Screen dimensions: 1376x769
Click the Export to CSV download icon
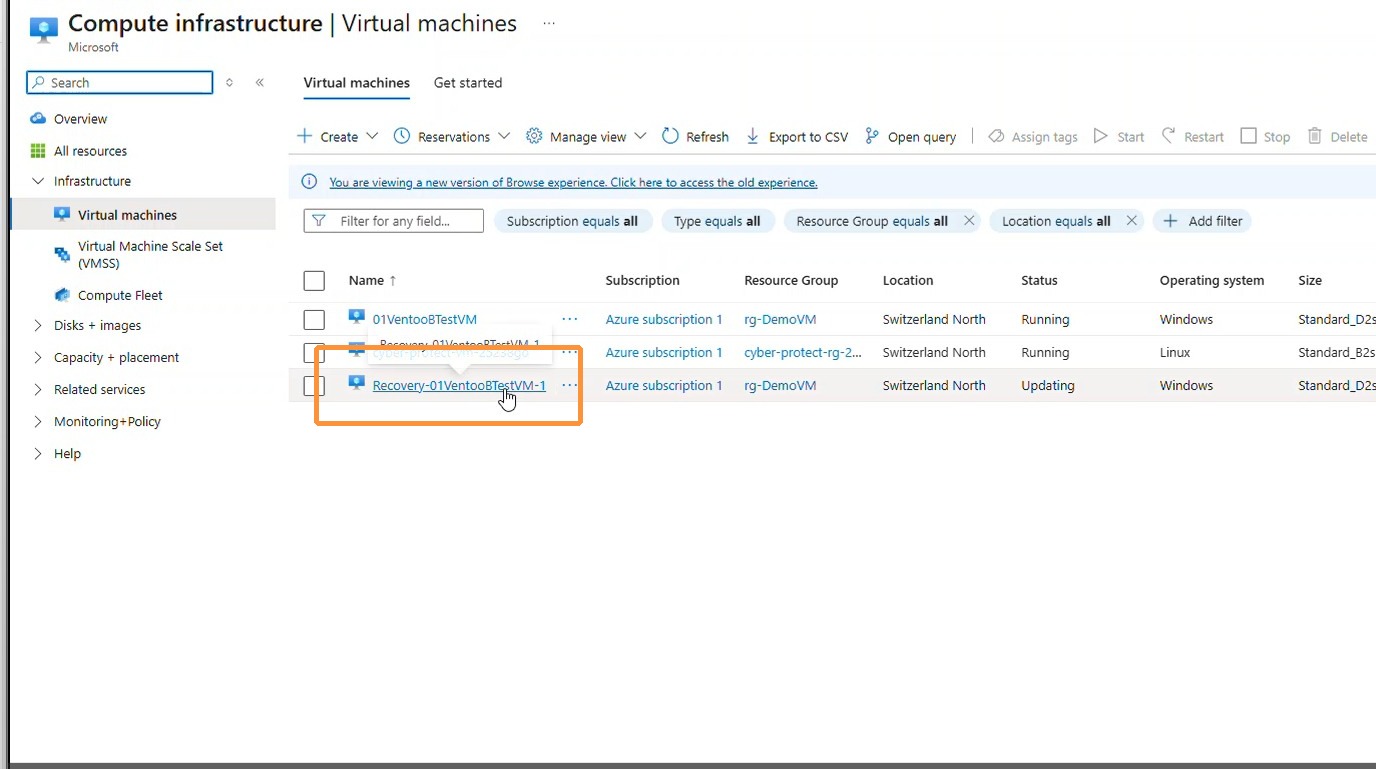[x=753, y=136]
